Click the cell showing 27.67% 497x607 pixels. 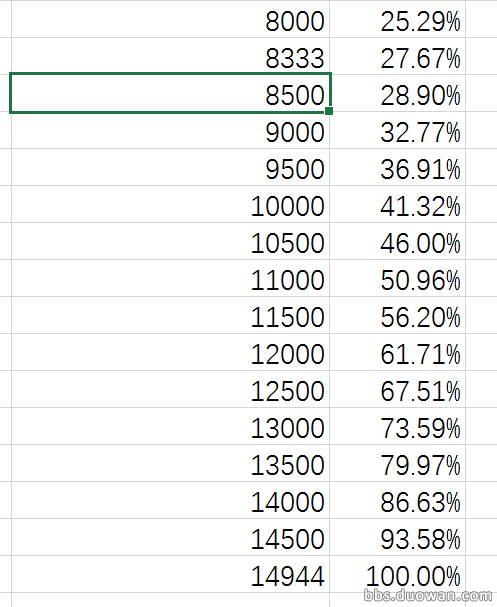pos(398,56)
